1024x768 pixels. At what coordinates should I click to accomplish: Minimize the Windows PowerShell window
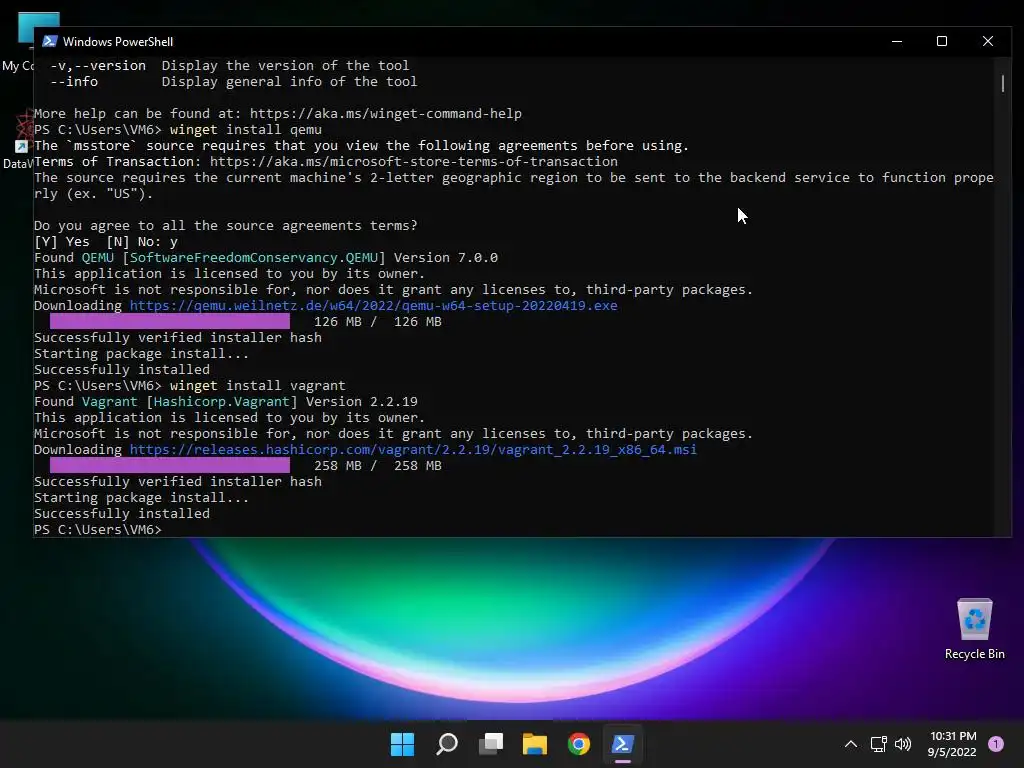coord(897,41)
